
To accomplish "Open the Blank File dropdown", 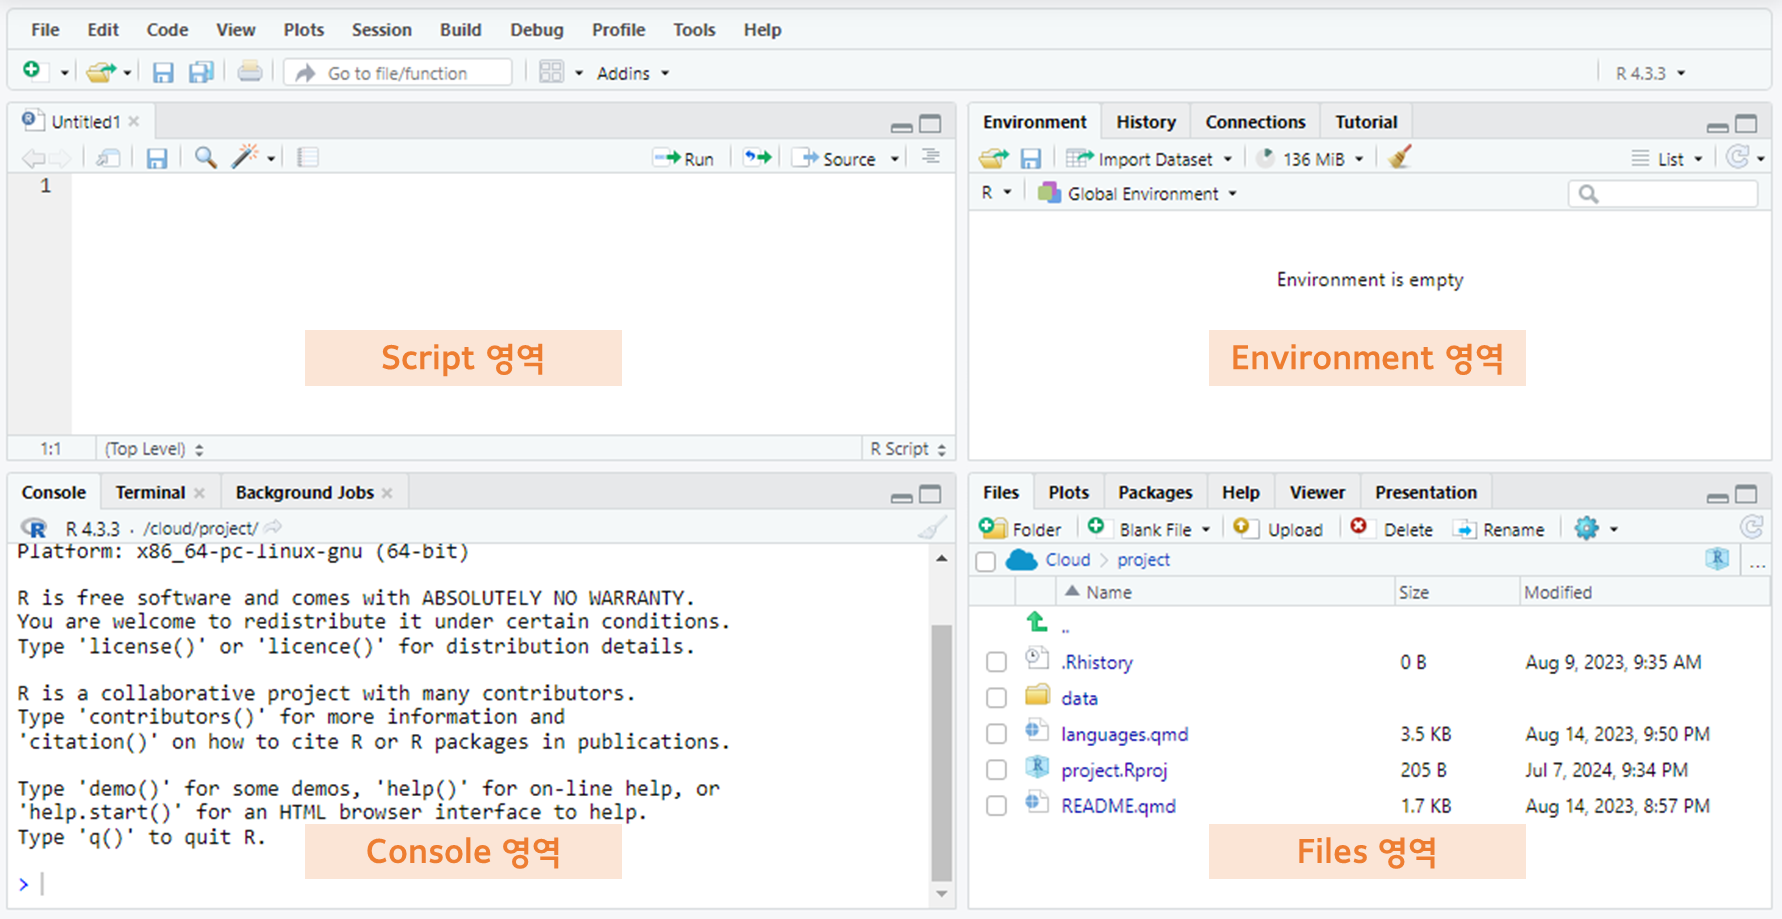I will tap(1149, 529).
